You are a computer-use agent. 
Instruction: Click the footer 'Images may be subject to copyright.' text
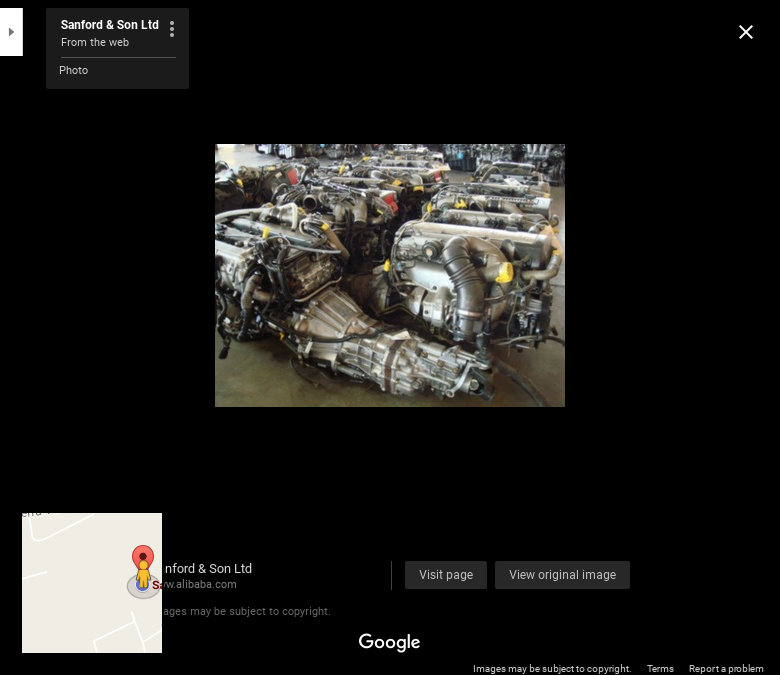coord(552,669)
